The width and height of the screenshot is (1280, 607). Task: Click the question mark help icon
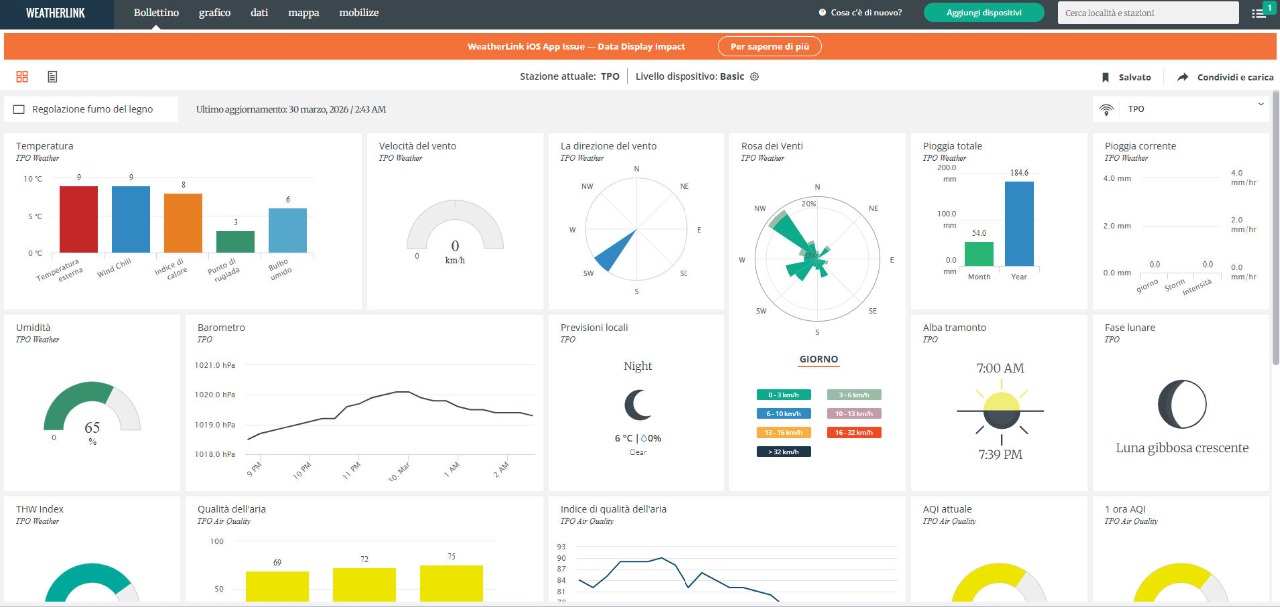[822, 13]
